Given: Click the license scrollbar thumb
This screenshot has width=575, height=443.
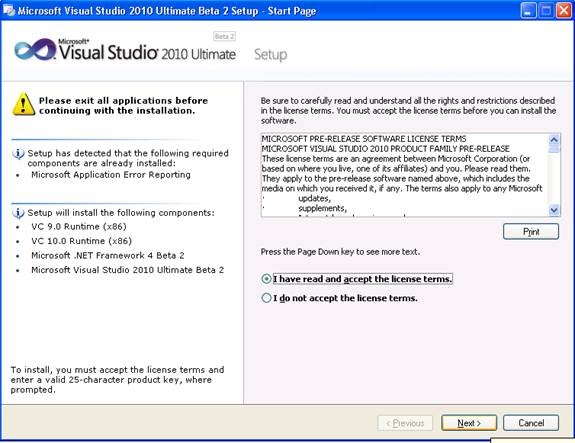Looking at the screenshot, I should click(x=554, y=149).
